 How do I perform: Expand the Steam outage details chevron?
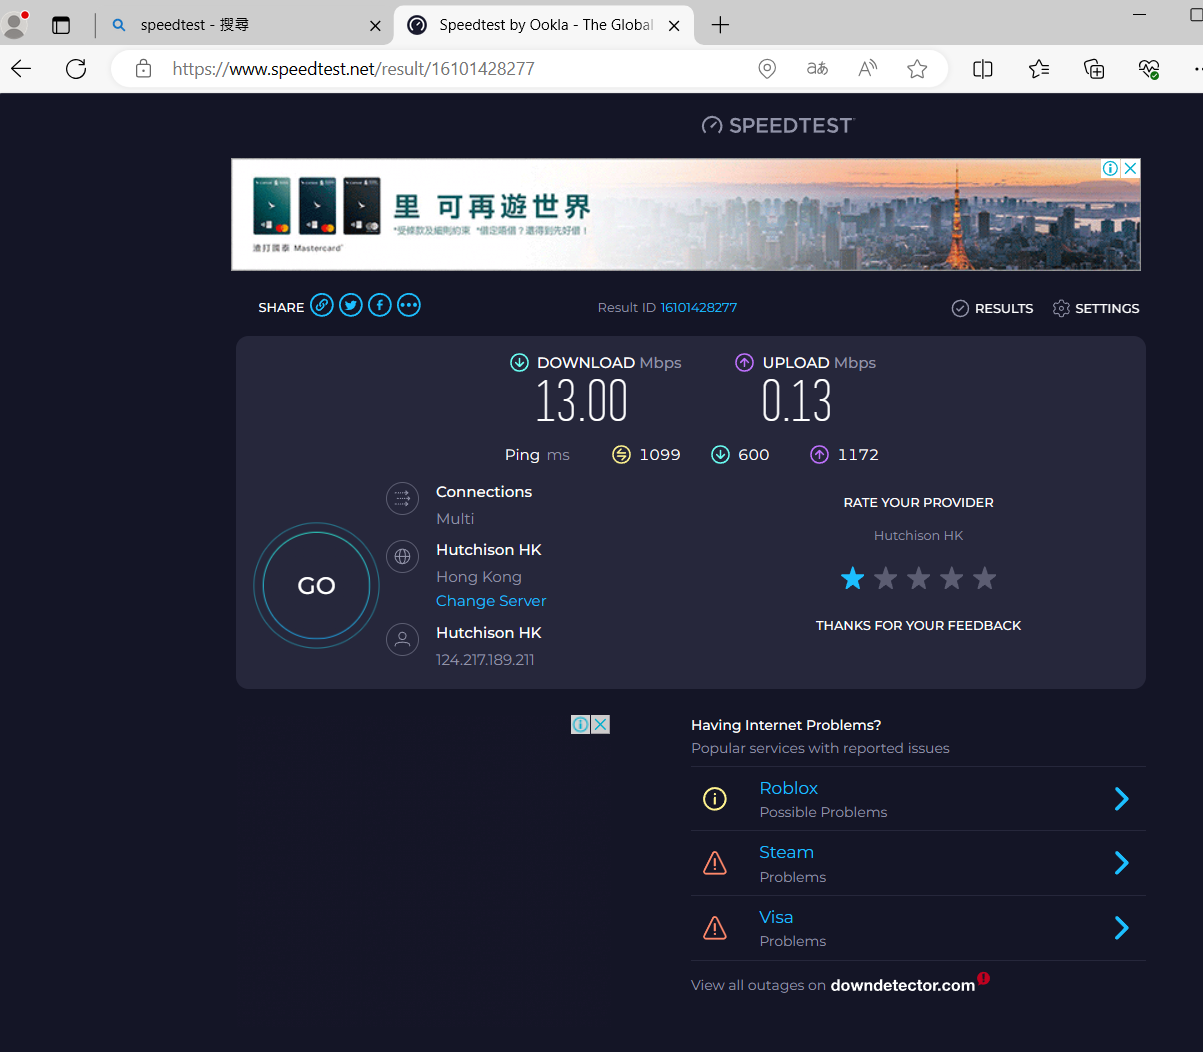(x=1121, y=862)
